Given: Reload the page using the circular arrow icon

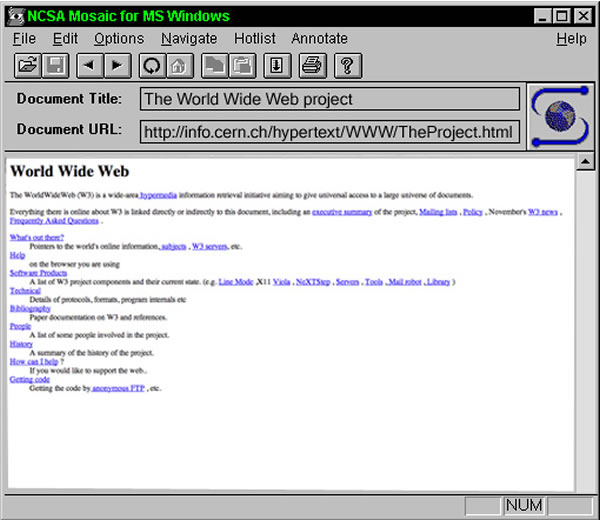Looking at the screenshot, I should (151, 66).
